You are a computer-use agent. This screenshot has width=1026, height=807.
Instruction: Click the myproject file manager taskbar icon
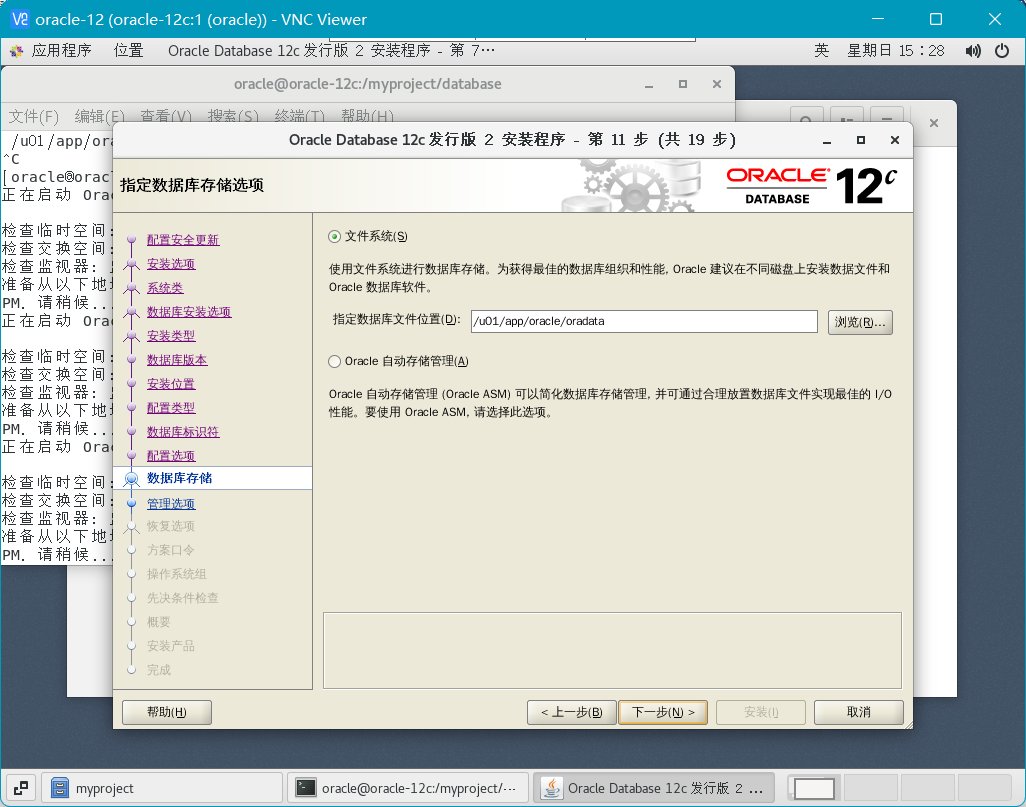point(60,788)
